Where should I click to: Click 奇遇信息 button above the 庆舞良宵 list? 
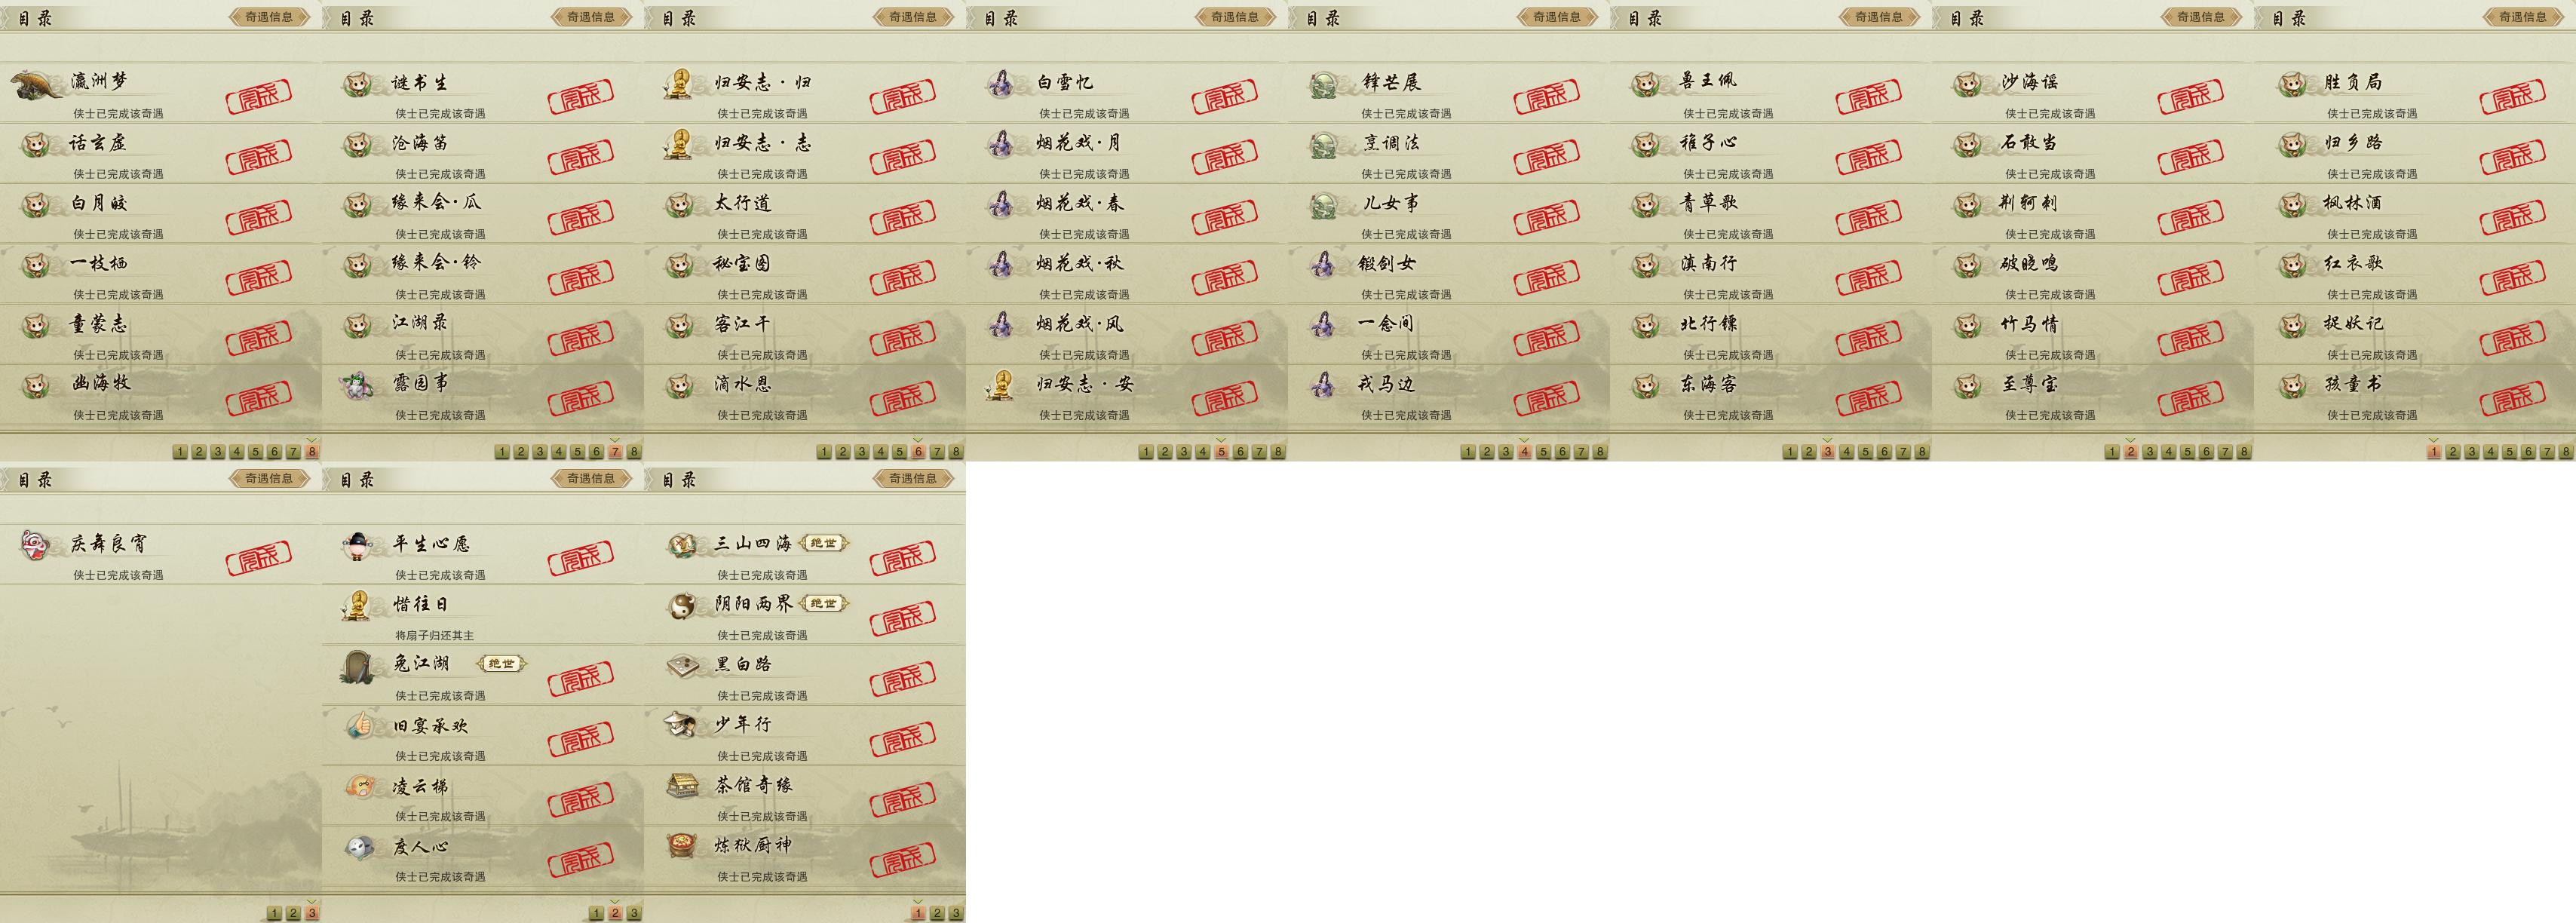pos(269,478)
